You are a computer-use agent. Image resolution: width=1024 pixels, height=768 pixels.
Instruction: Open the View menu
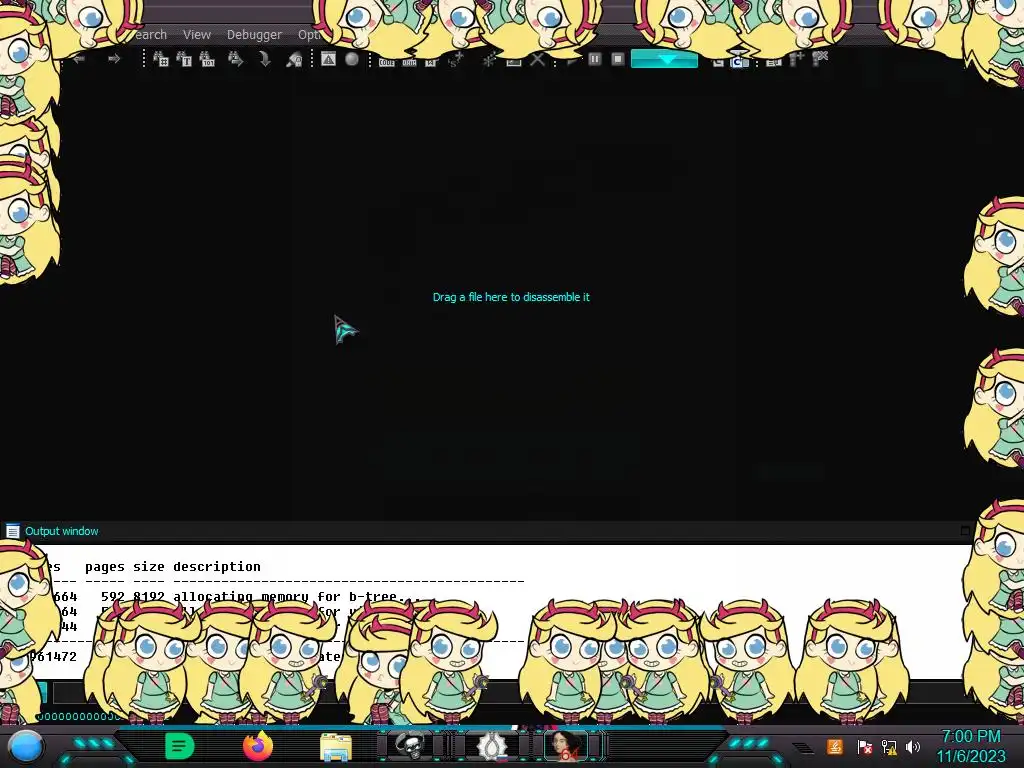pyautogui.click(x=197, y=35)
